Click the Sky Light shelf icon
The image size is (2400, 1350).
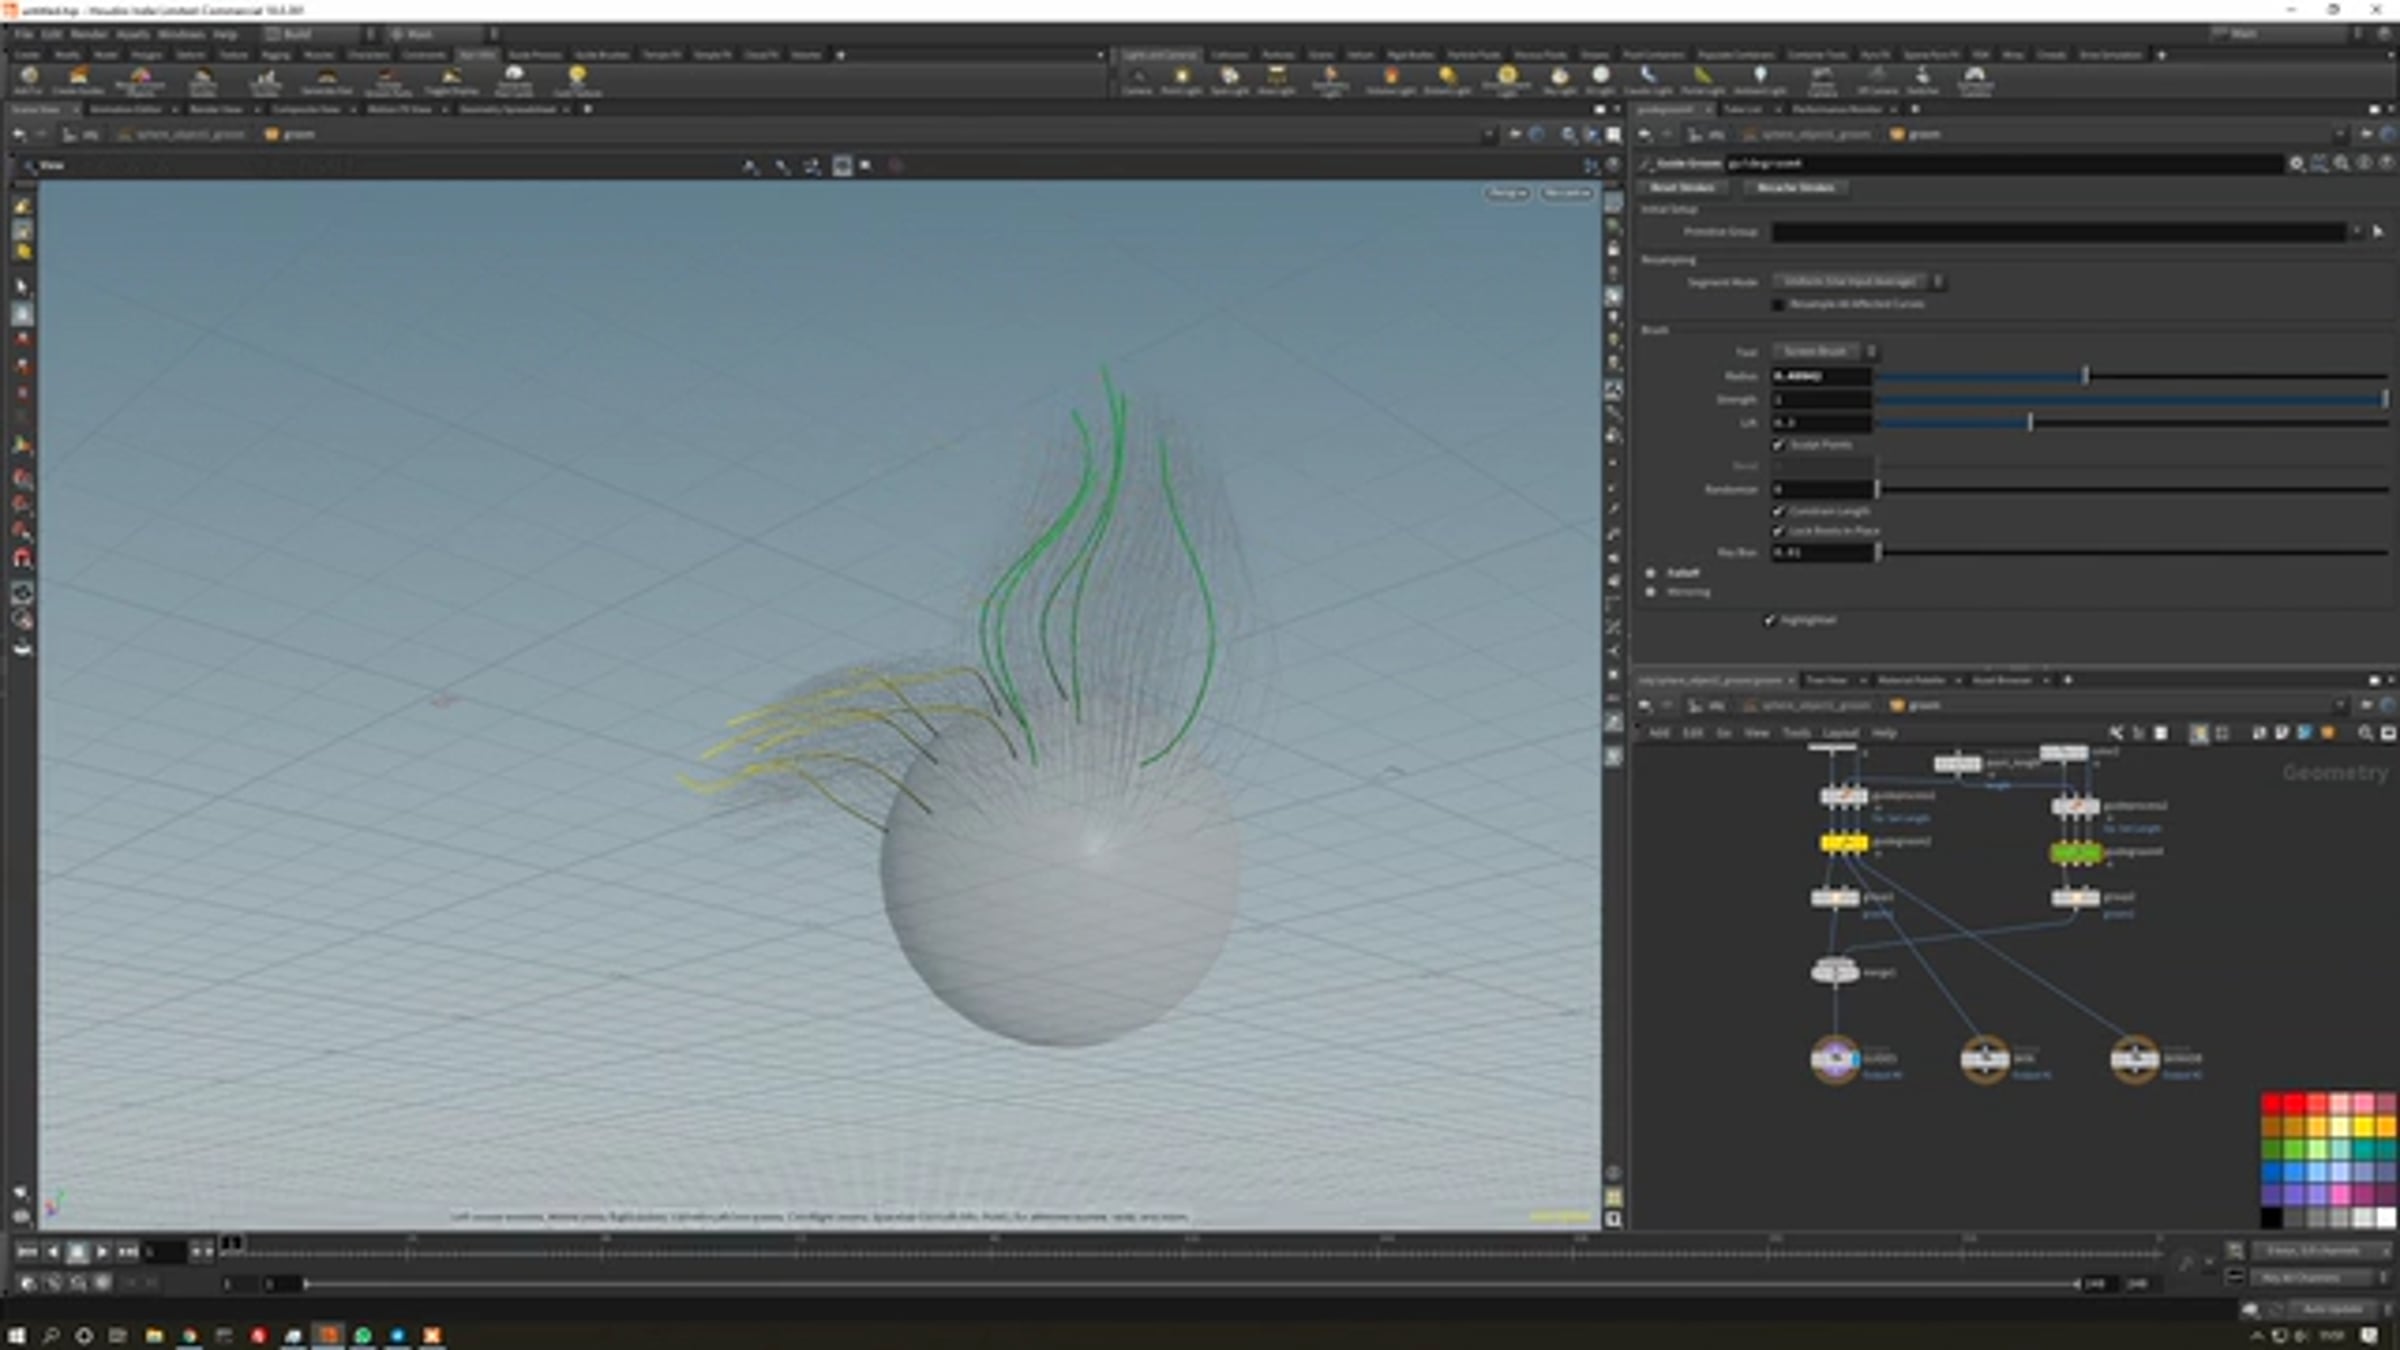coord(1559,80)
